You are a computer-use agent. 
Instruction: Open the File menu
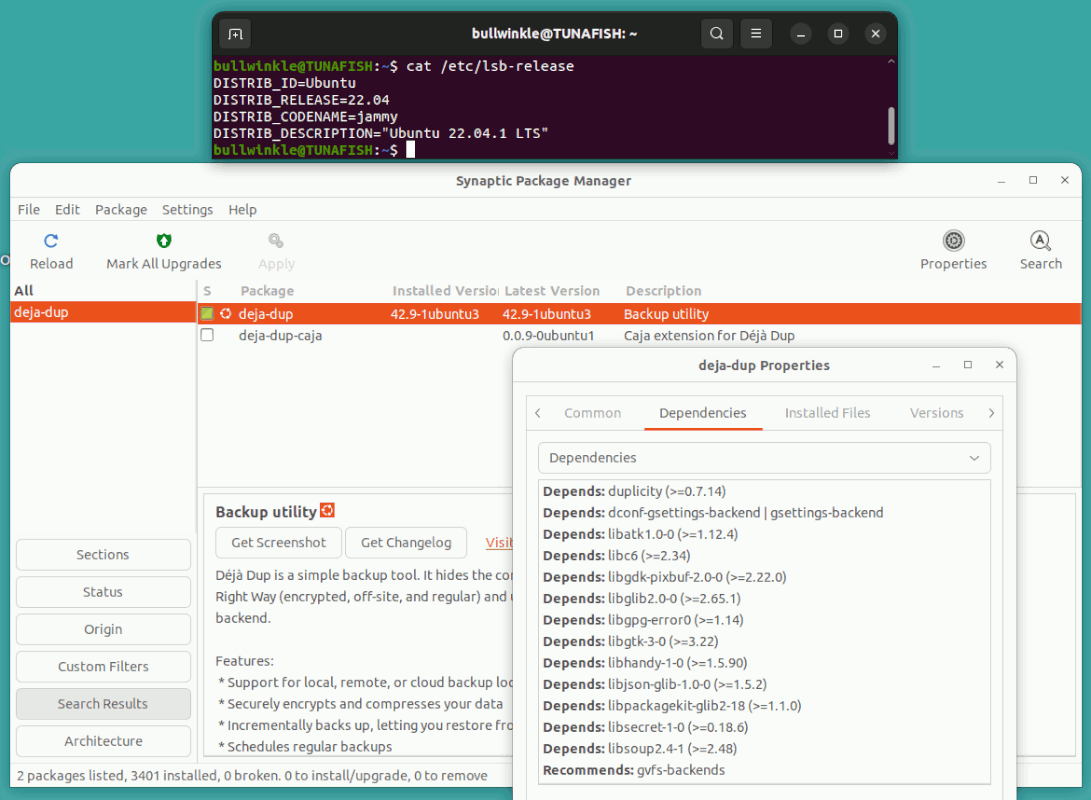pyautogui.click(x=29, y=209)
